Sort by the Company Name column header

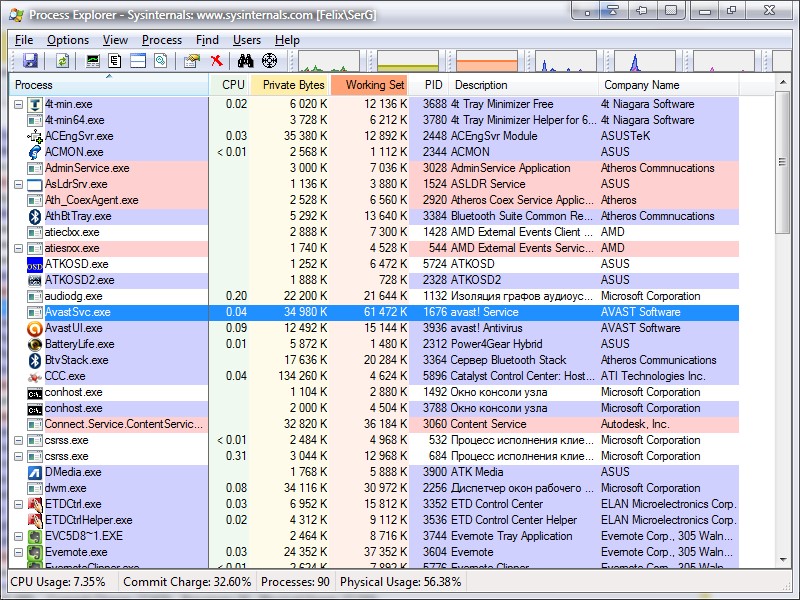pos(668,85)
